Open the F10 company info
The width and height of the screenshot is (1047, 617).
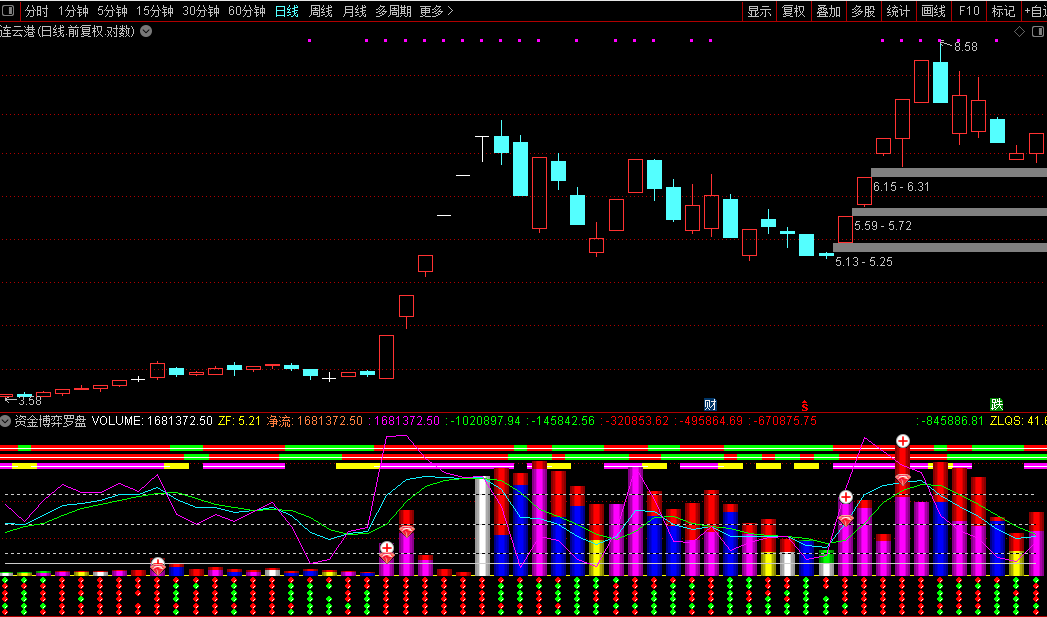968,11
